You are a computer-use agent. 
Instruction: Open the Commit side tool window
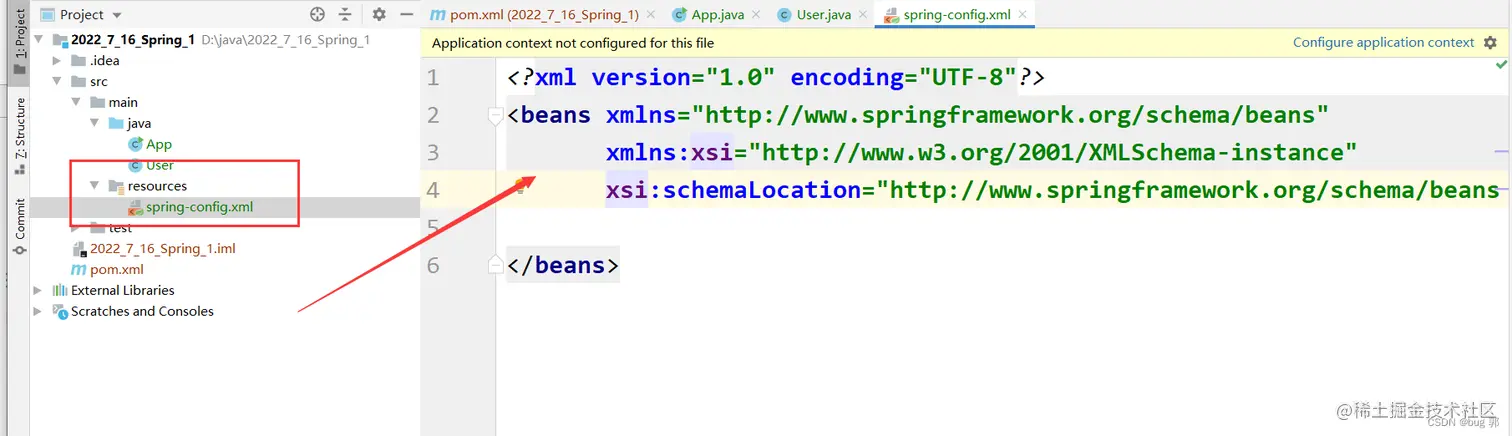click(19, 226)
